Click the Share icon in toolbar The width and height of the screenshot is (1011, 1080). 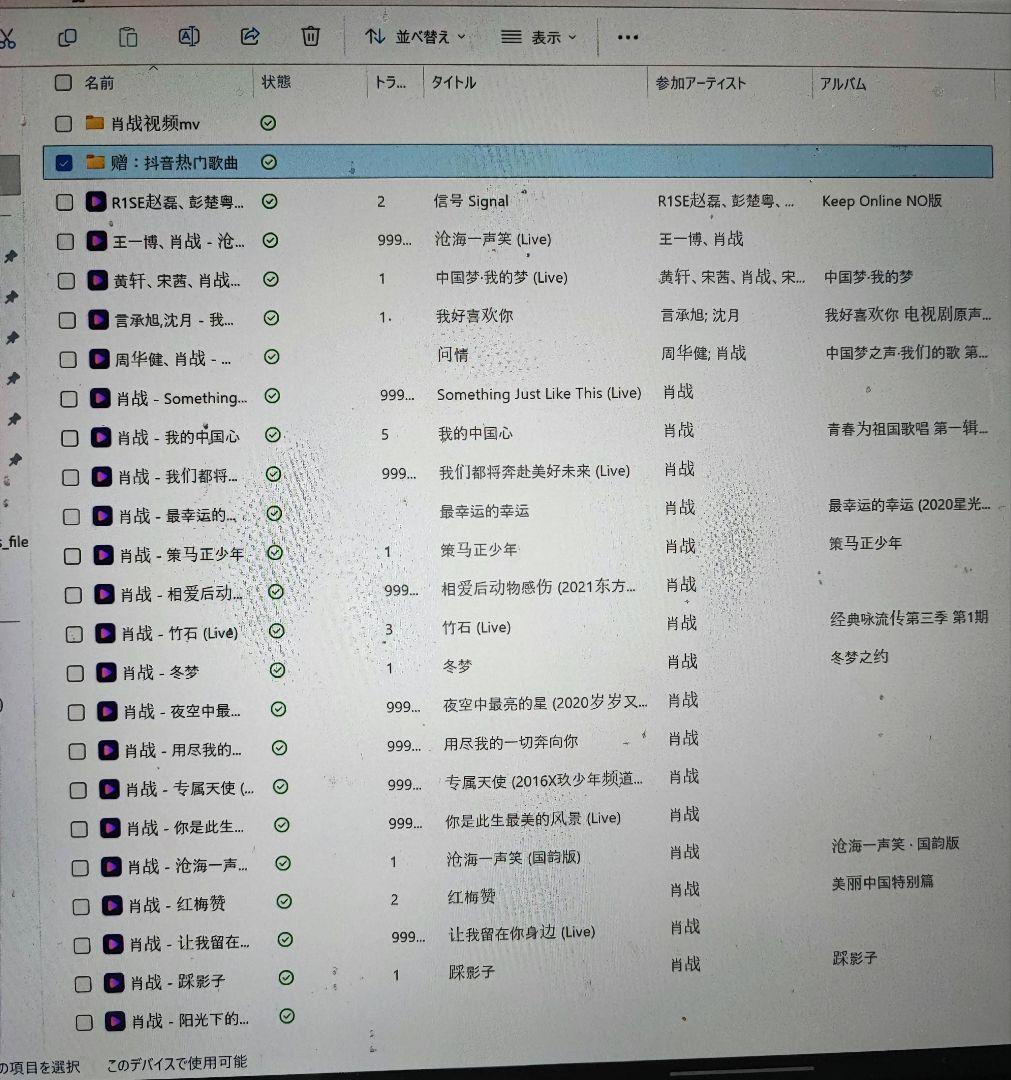pos(250,37)
